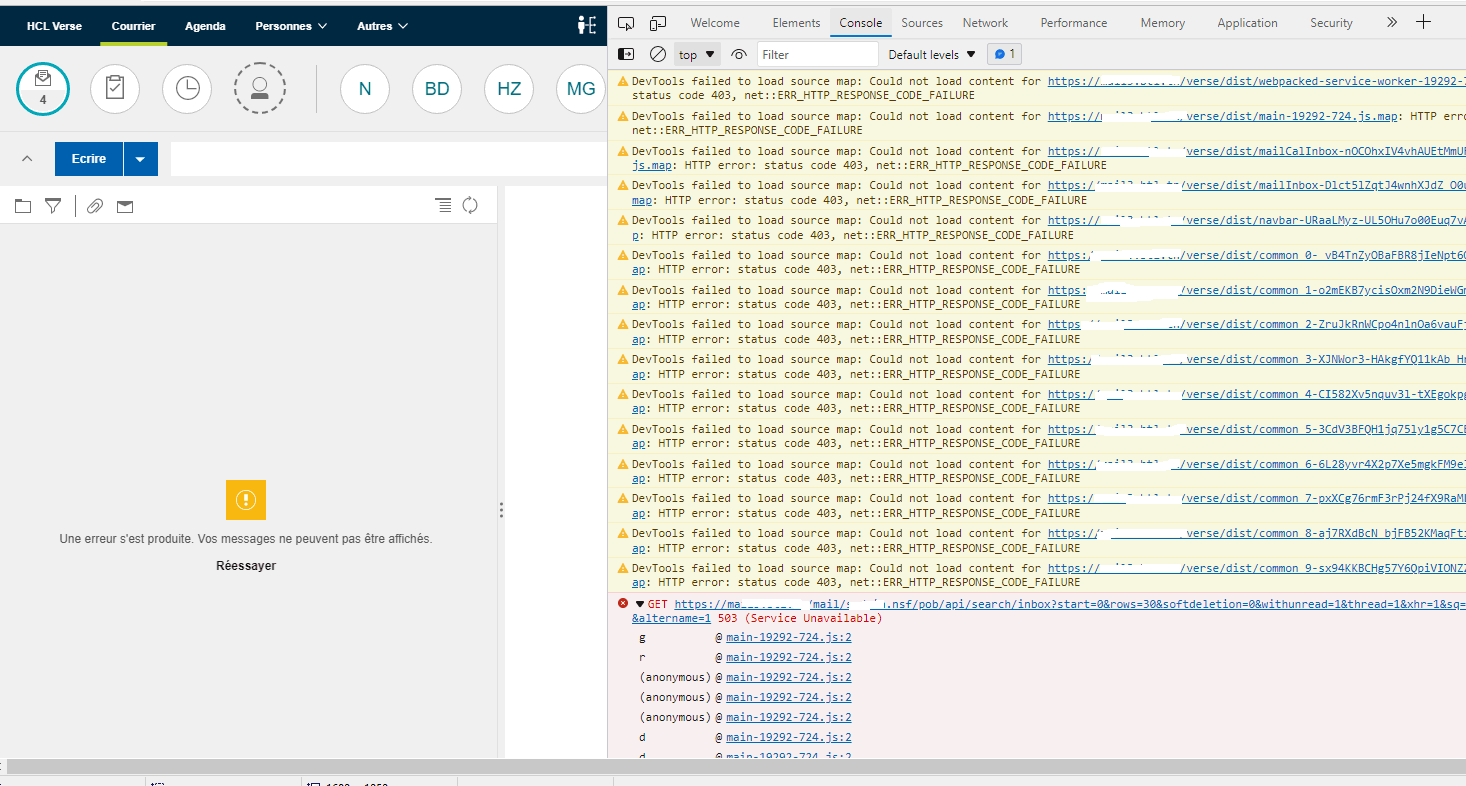Viewport: 1466px width, 786px height.
Task: Switch to the Agenda tab
Action: (x=205, y=26)
